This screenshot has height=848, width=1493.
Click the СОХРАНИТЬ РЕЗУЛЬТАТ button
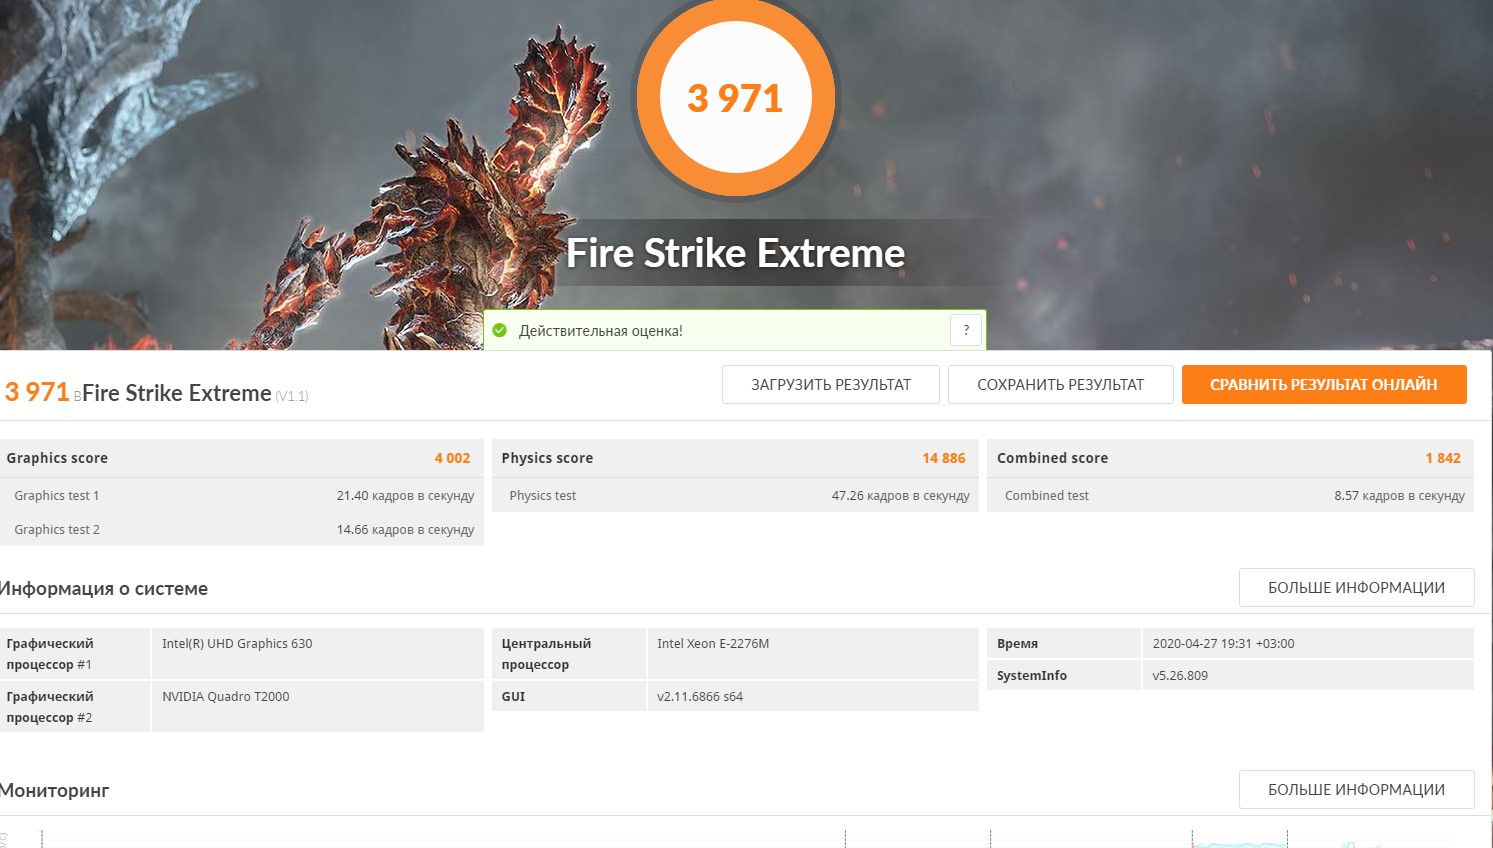(1060, 385)
